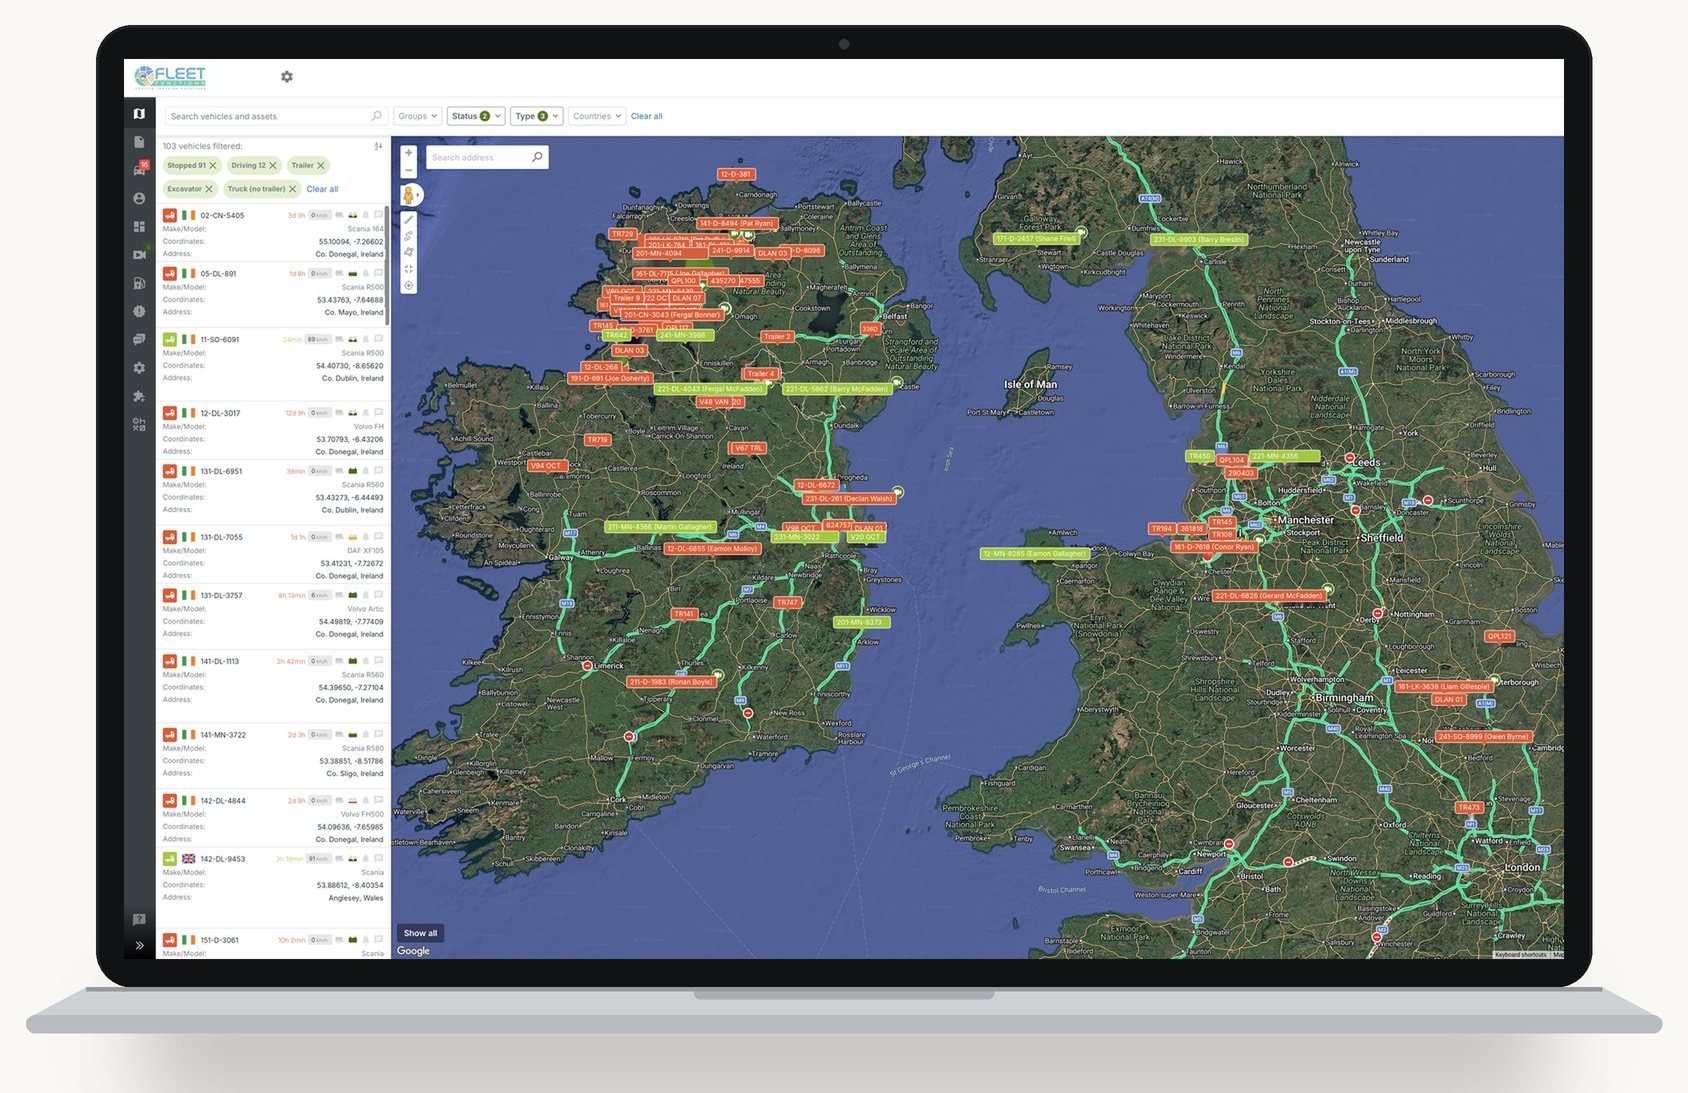
Task: Select the route tool on the map
Action: click(408, 237)
